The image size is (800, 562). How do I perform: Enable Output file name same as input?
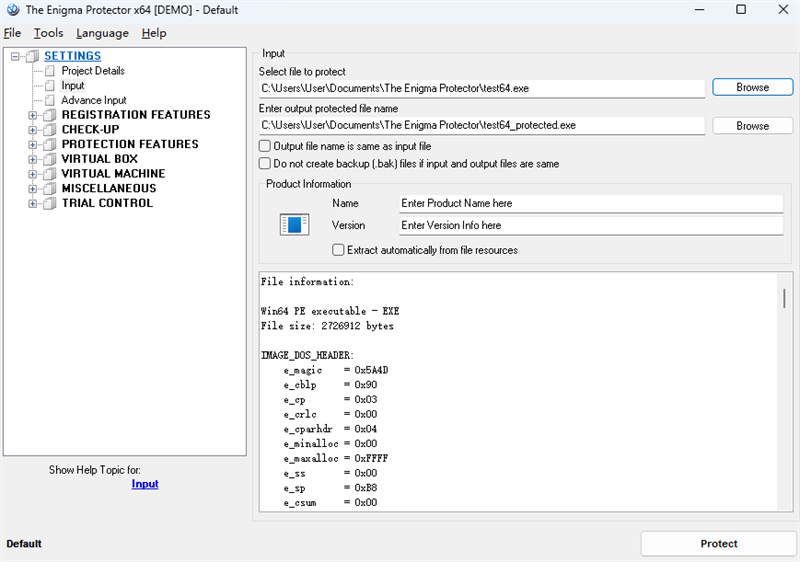[x=265, y=146]
